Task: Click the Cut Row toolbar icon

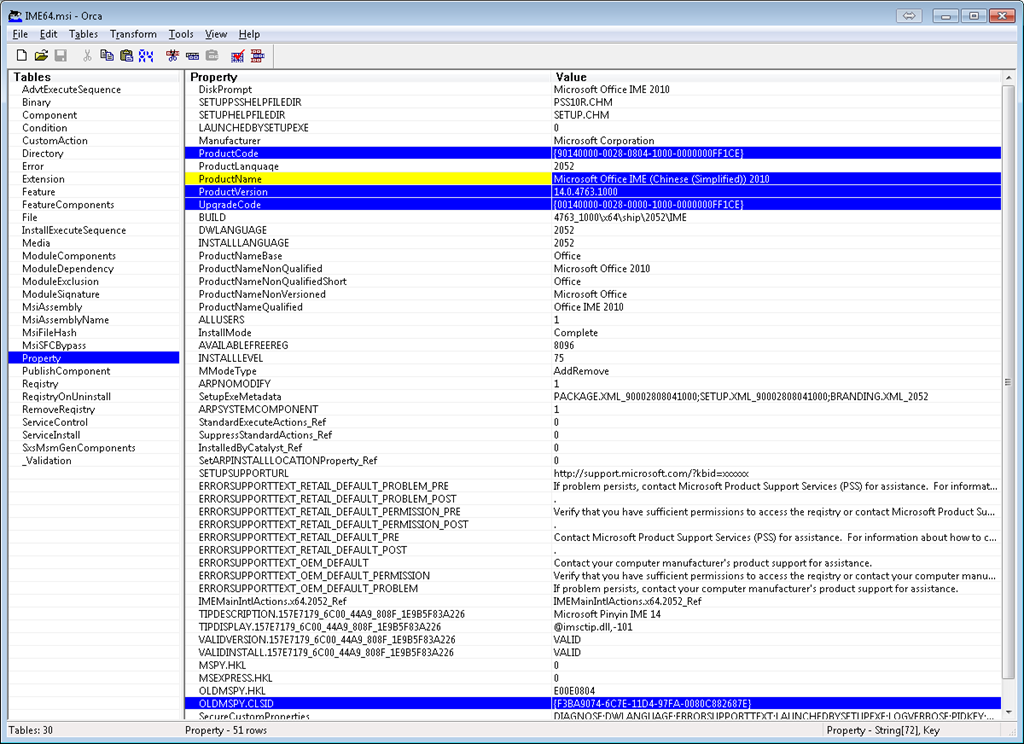Action: (173, 55)
